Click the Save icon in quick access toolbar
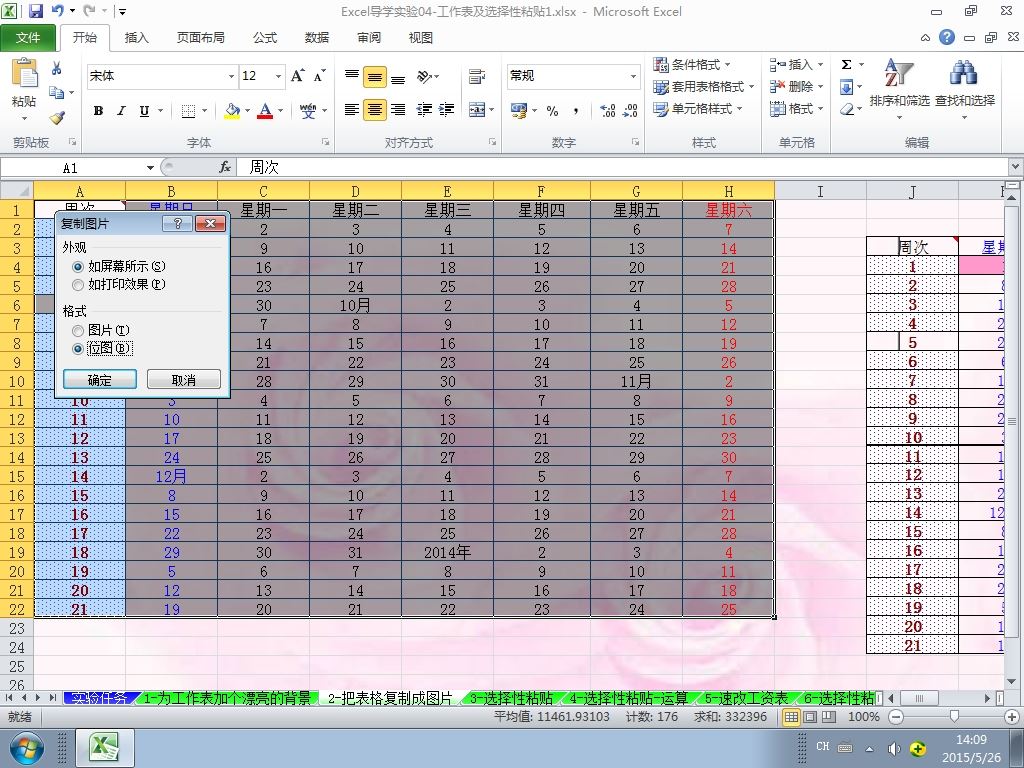This screenshot has height=768, width=1024. pos(35,11)
